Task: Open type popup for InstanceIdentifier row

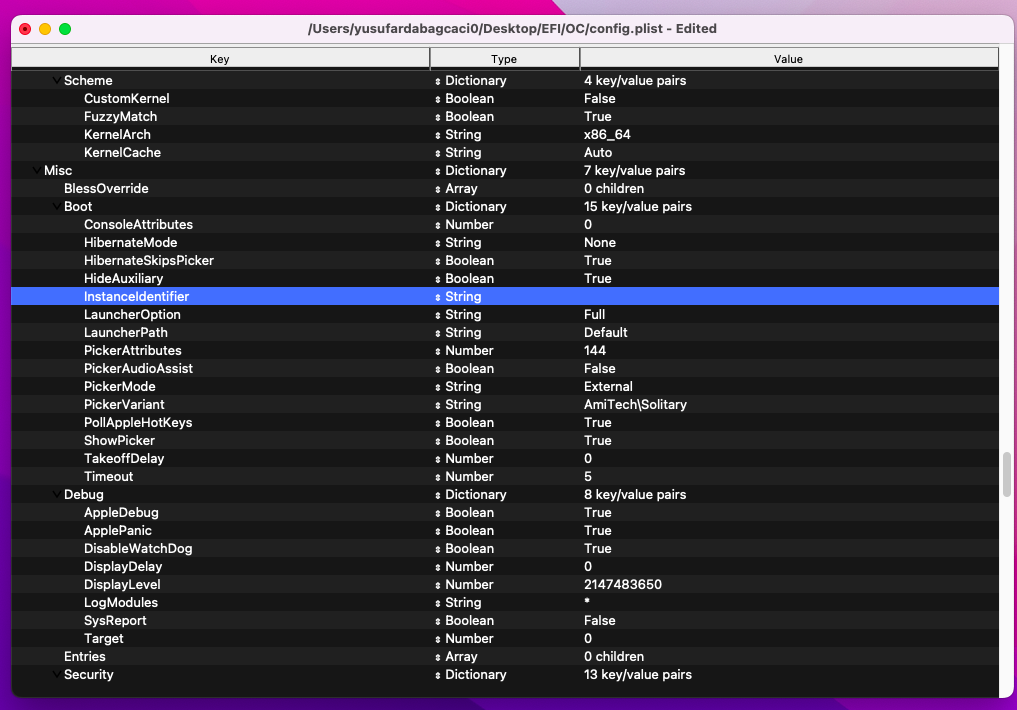Action: 438,297
